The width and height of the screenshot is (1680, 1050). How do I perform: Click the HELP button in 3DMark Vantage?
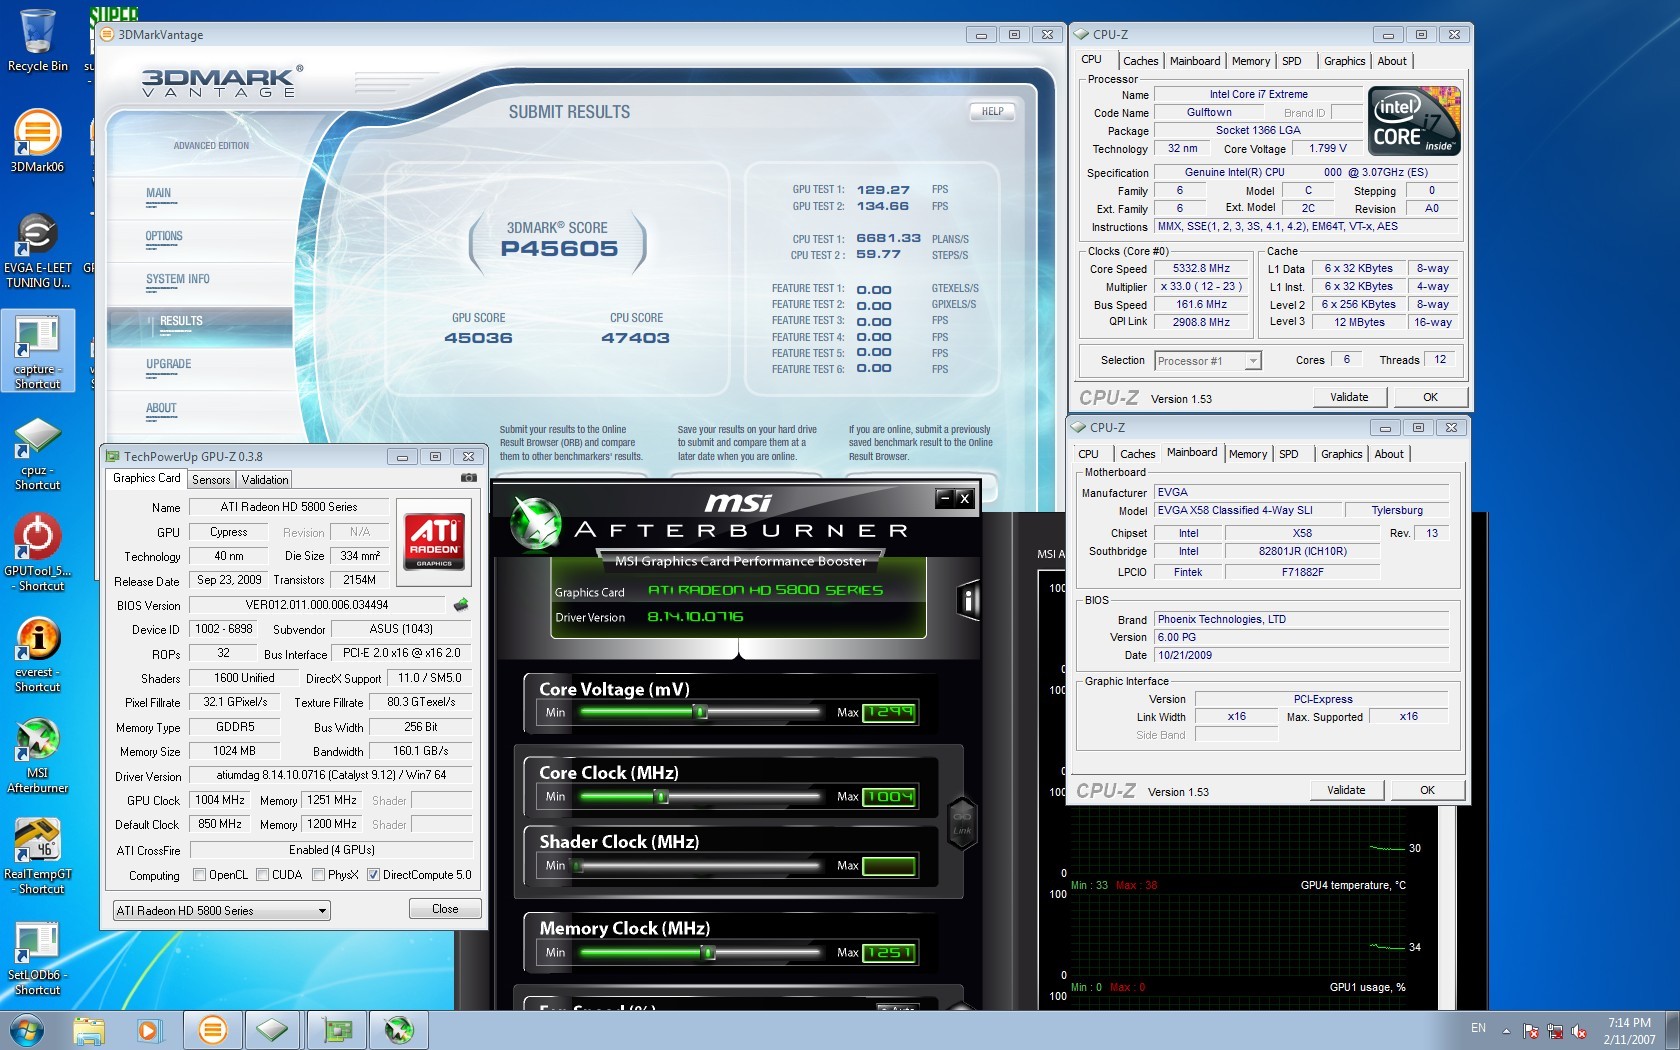pos(992,112)
